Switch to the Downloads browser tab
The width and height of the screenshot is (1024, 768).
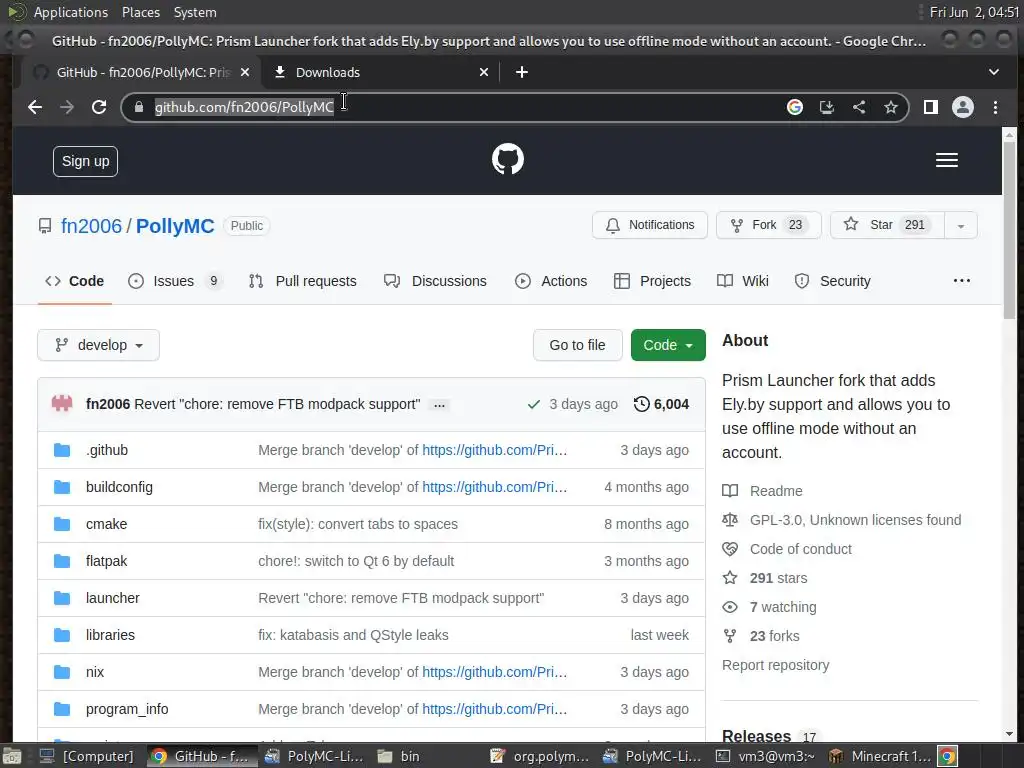tap(381, 72)
